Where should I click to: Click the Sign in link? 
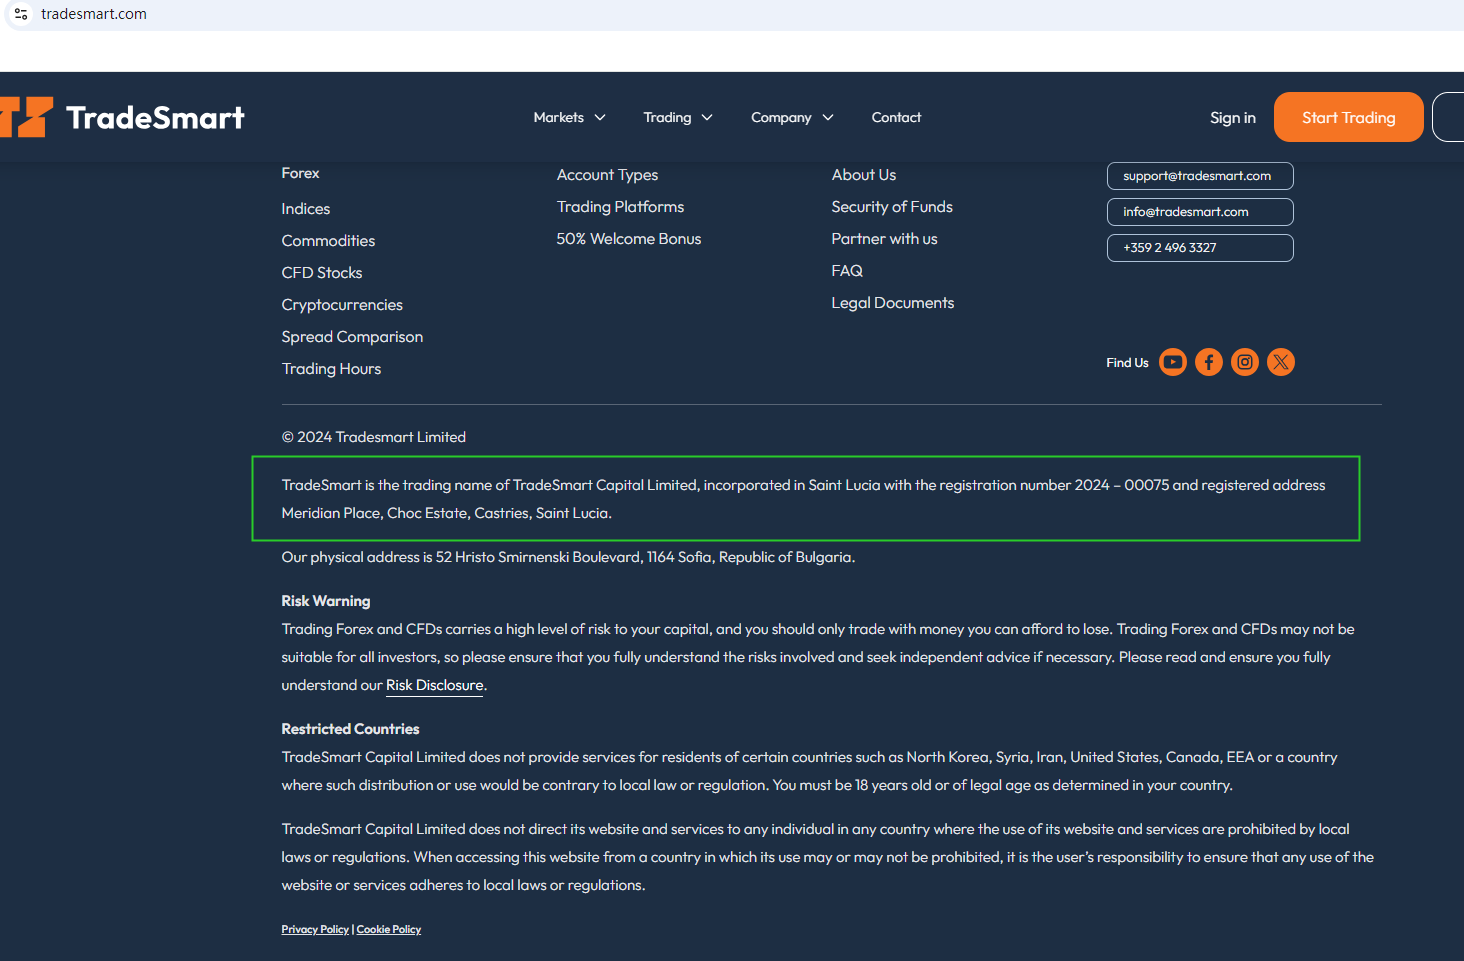(x=1232, y=117)
